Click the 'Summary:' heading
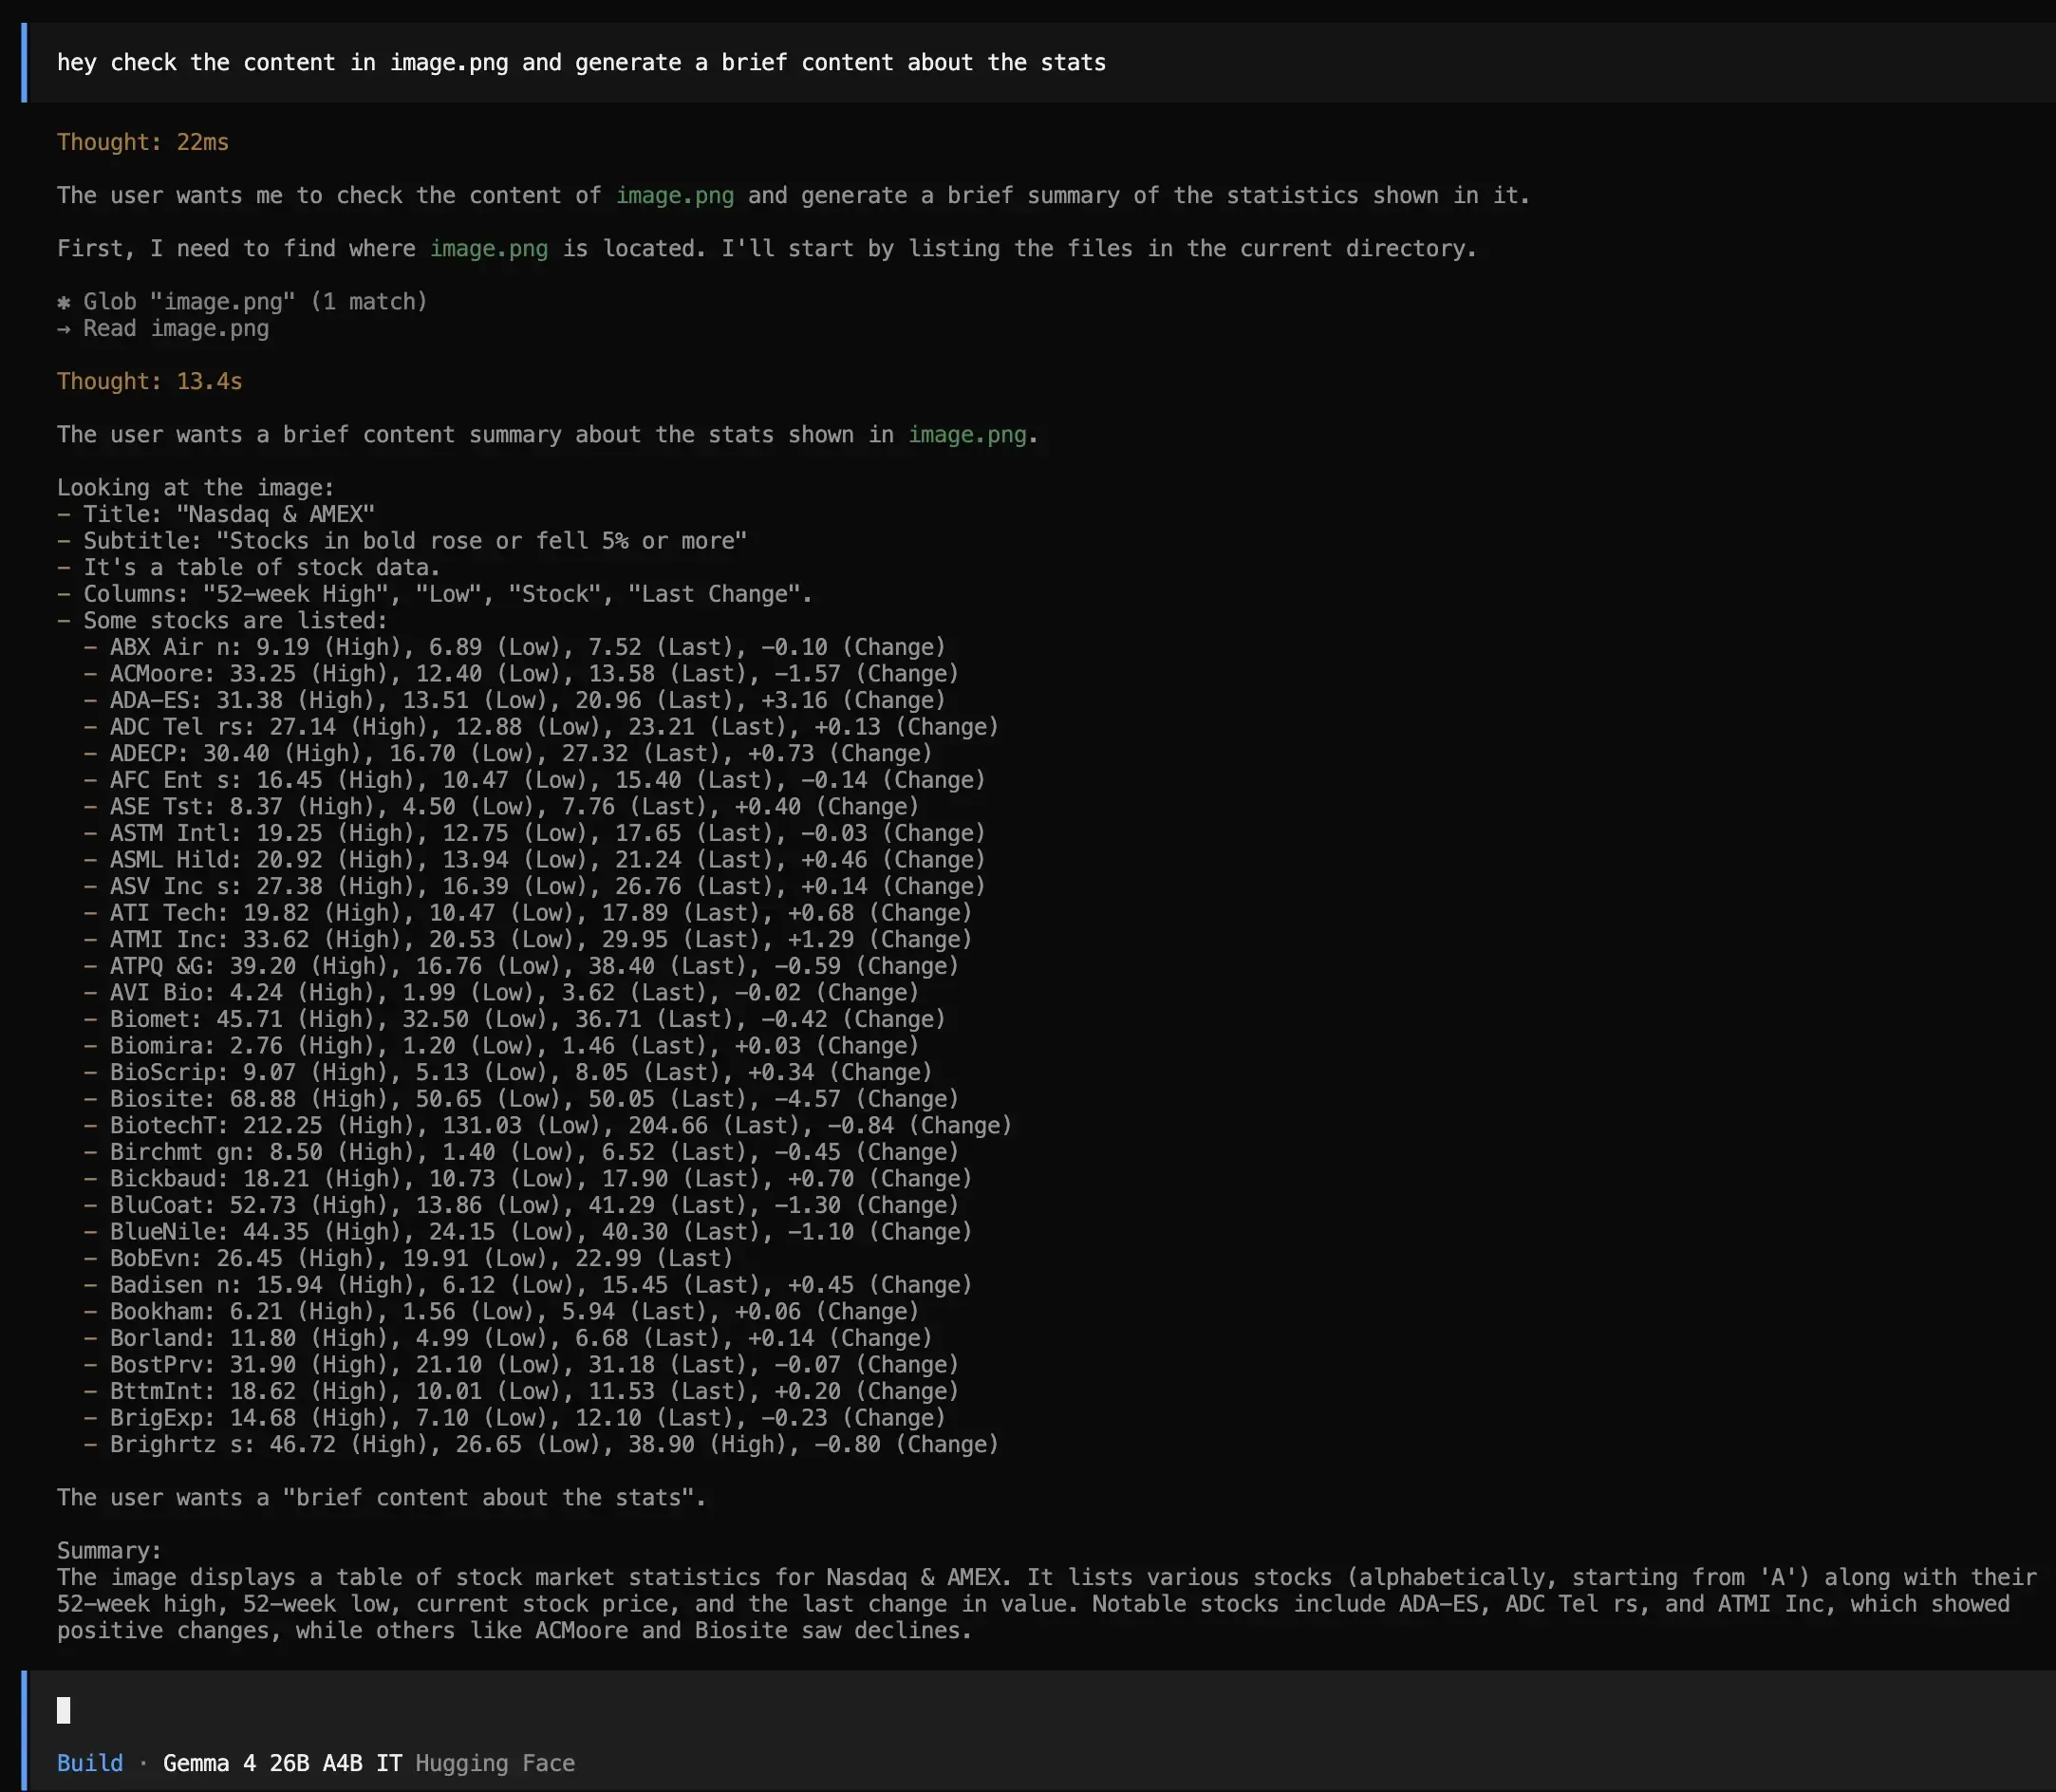Screen dimensions: 2056x1792 pyautogui.click(x=109, y=1550)
